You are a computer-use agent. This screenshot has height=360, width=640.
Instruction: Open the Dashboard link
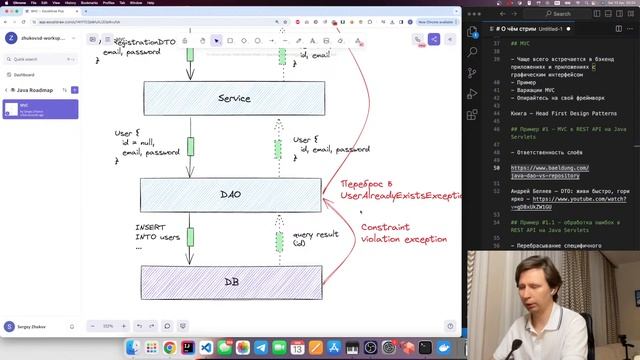(x=24, y=75)
